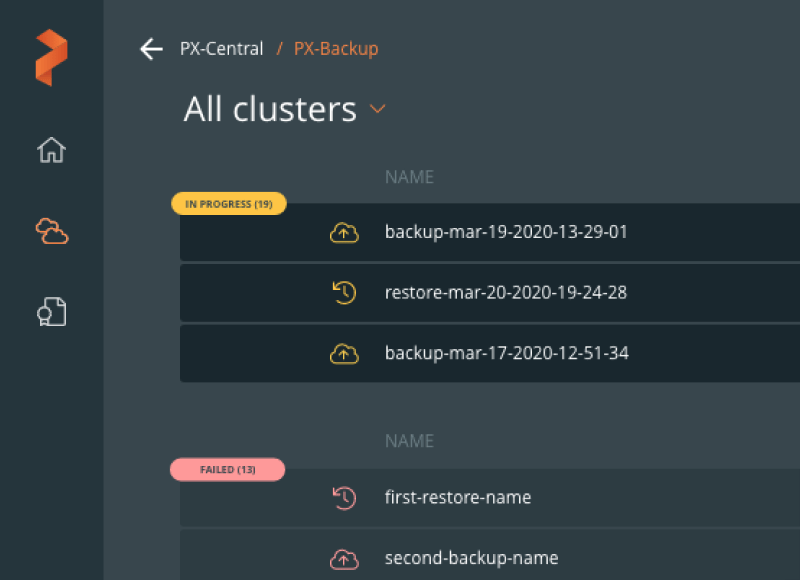This screenshot has width=800, height=580.
Task: Click the restore icon beside first-restore-name
Action: click(344, 497)
